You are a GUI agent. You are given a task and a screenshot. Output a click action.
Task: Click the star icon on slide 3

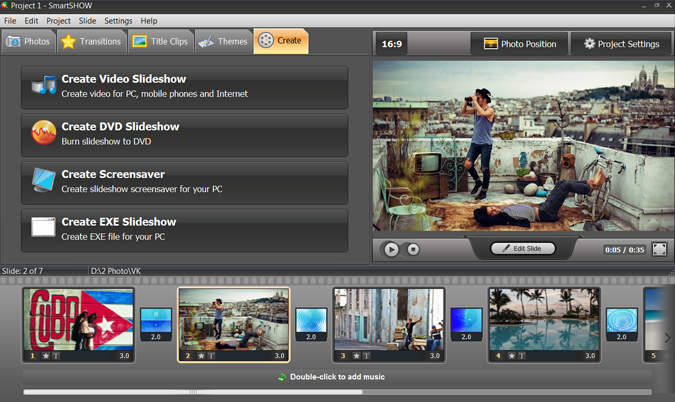[x=356, y=356]
